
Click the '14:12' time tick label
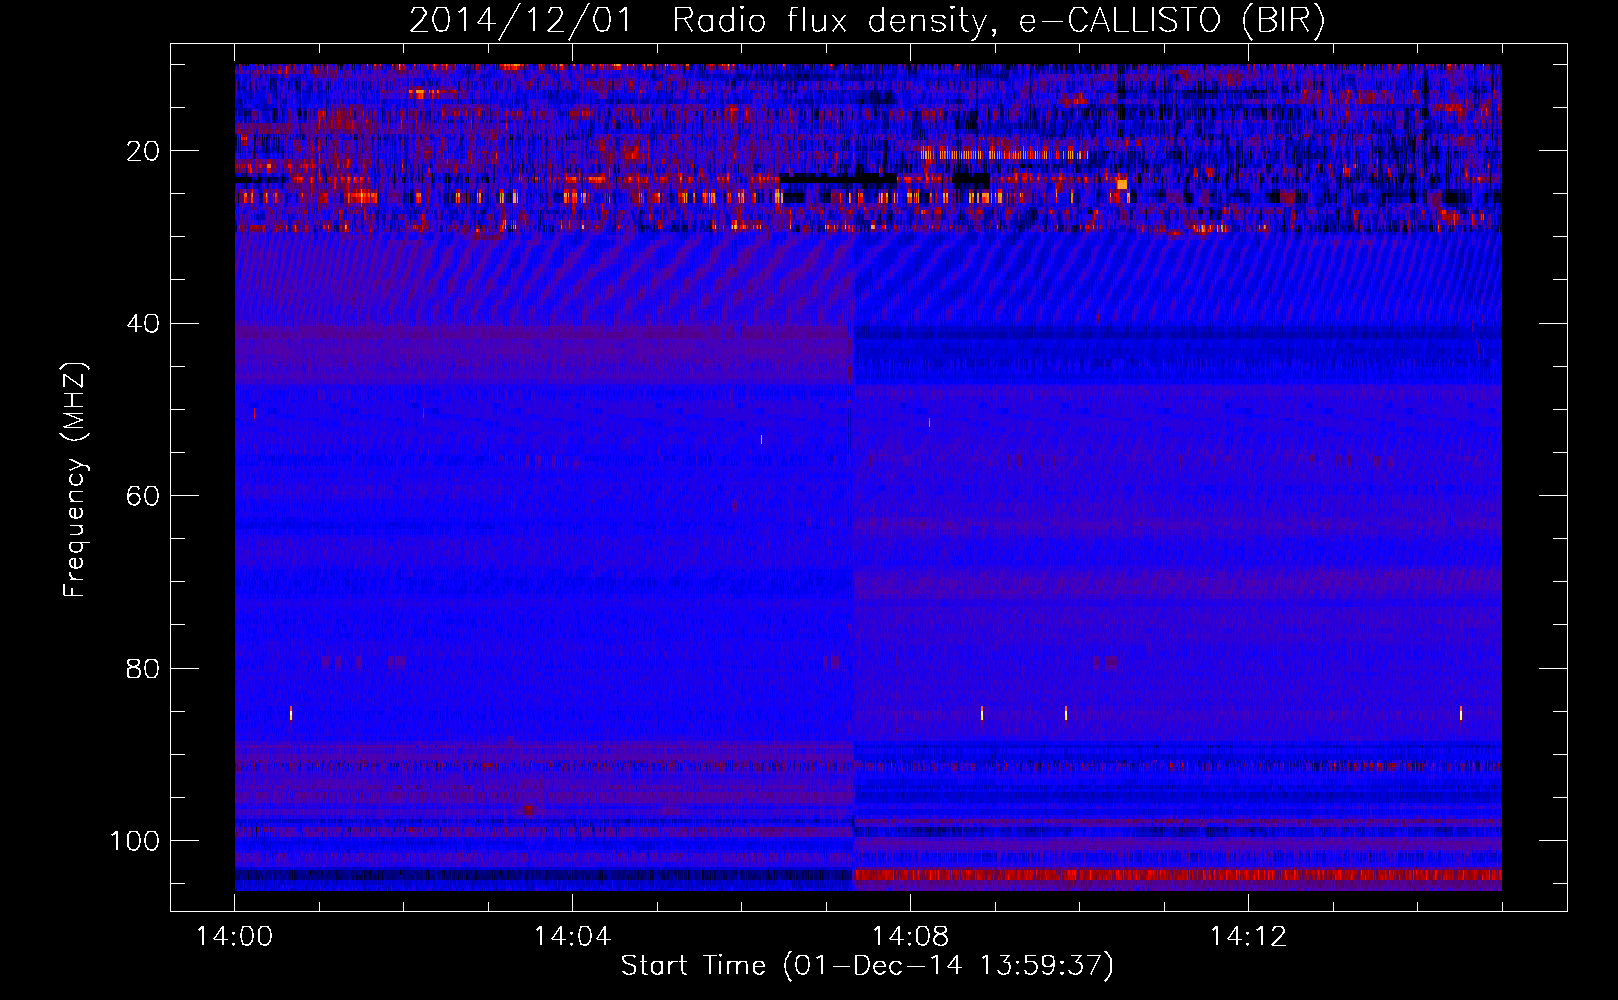(x=1248, y=937)
